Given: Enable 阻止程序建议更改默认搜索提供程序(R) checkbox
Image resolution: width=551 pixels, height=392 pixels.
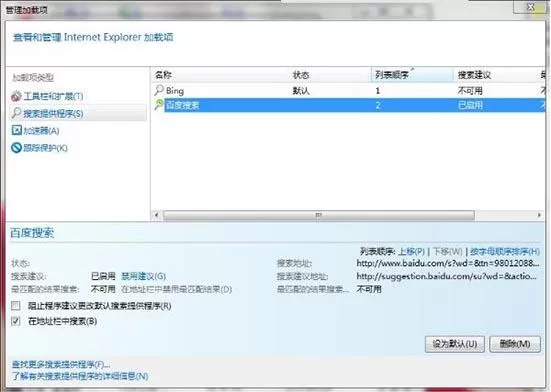Looking at the screenshot, I should click(x=15, y=306).
